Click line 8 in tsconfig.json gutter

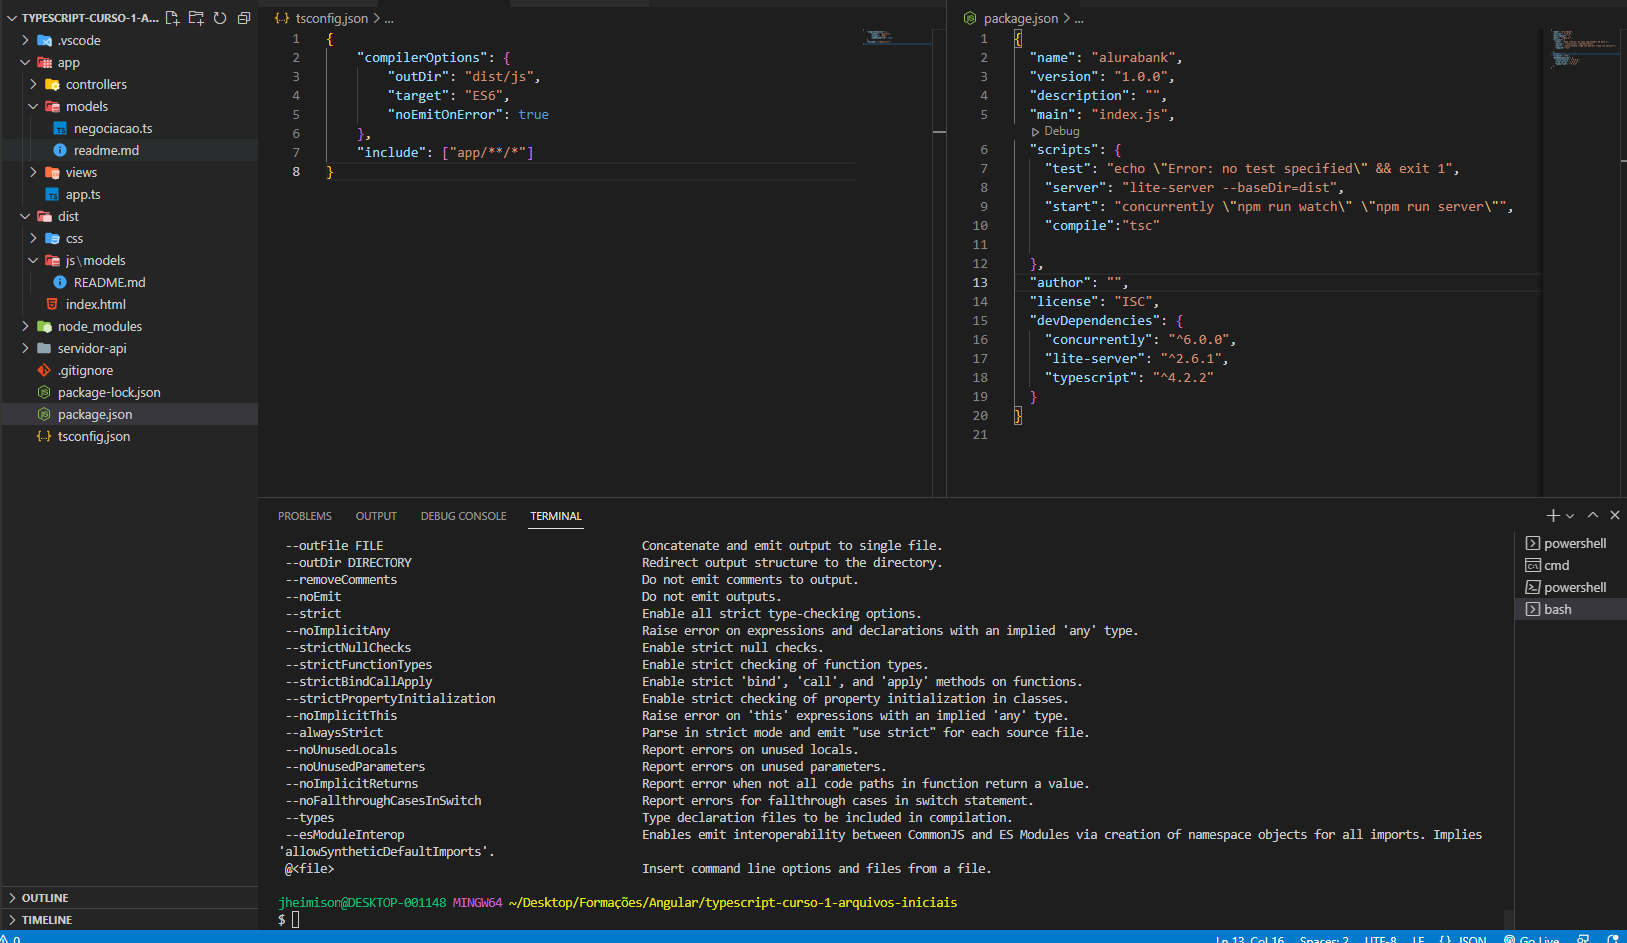click(296, 172)
